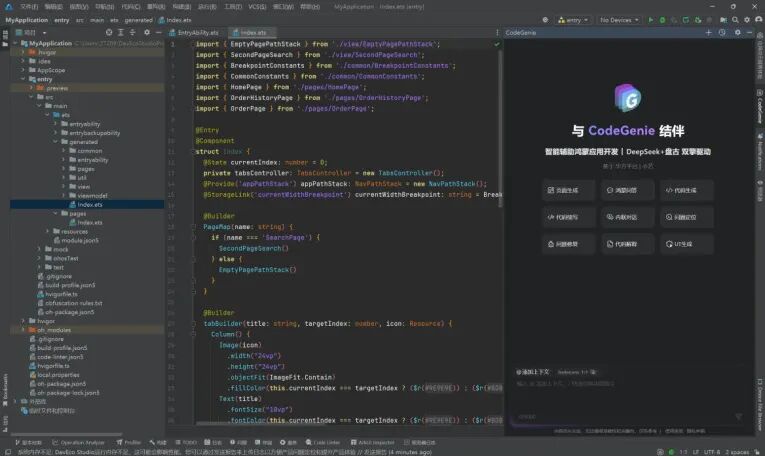Viewport: 765px width, 457px height.
Task: Expand the AppScope folder
Action: pyautogui.click(x=23, y=70)
